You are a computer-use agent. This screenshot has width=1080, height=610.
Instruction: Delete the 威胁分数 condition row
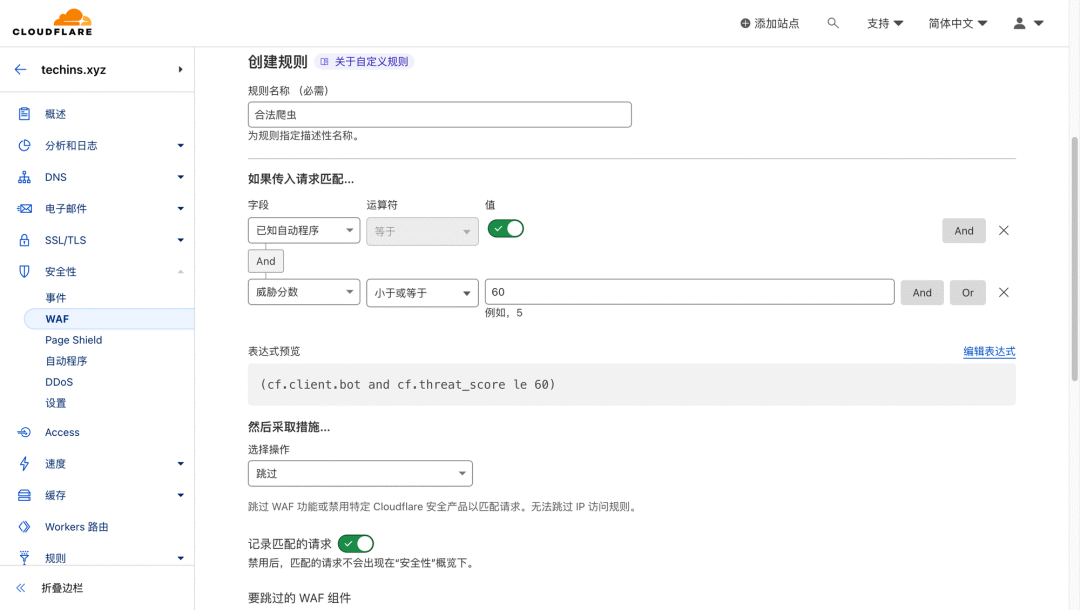coord(1004,293)
